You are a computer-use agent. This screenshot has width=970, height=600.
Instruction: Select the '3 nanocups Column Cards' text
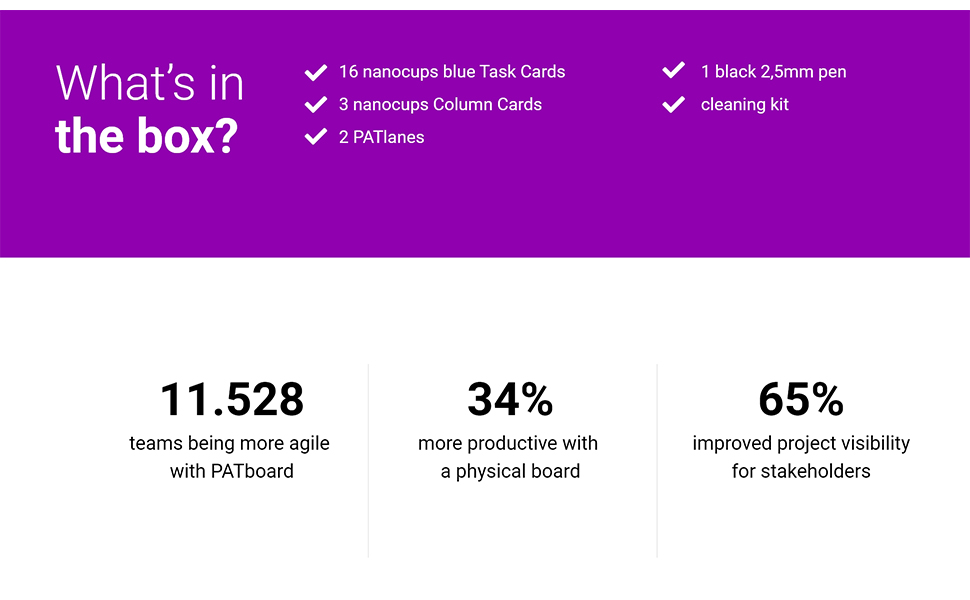pyautogui.click(x=440, y=104)
